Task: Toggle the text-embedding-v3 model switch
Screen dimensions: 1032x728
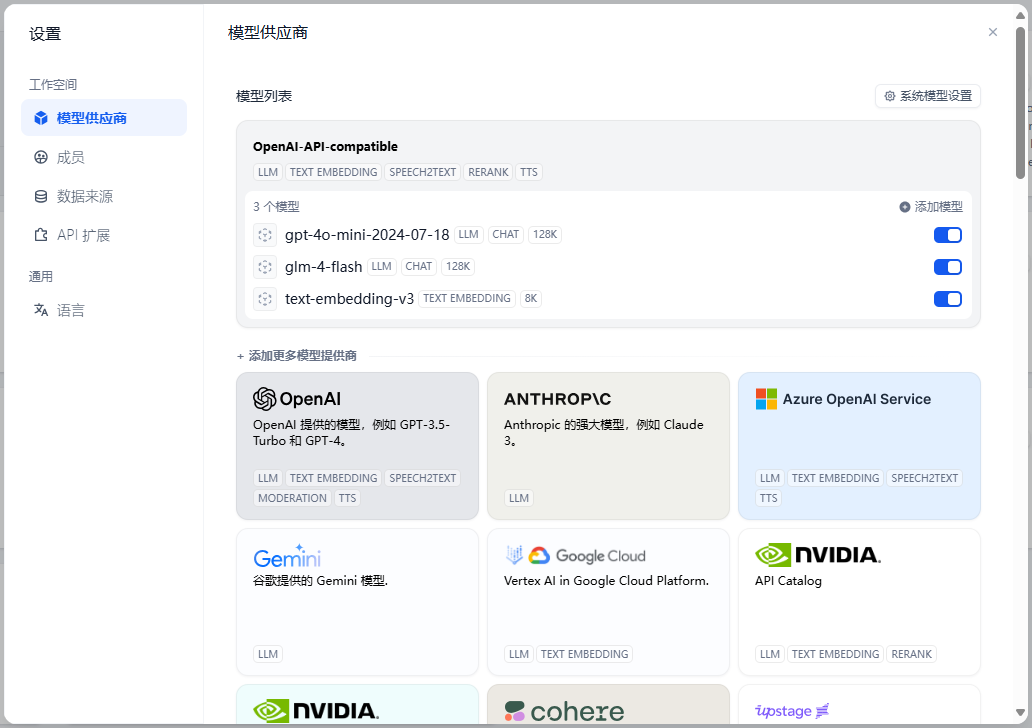Action: tap(948, 299)
